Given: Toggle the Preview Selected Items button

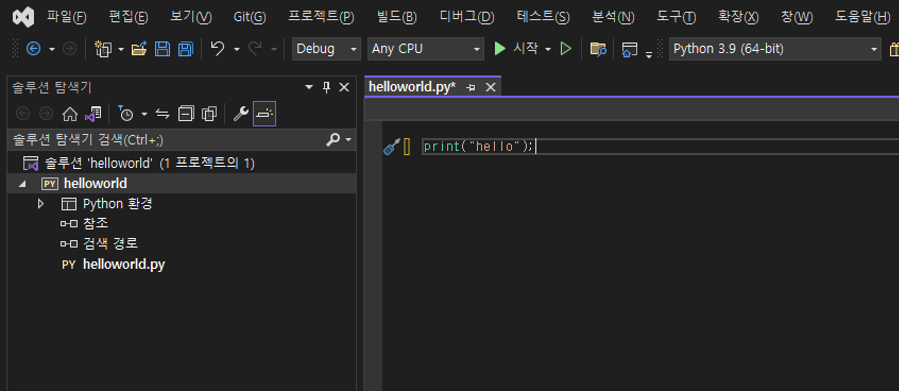Looking at the screenshot, I should (x=264, y=114).
